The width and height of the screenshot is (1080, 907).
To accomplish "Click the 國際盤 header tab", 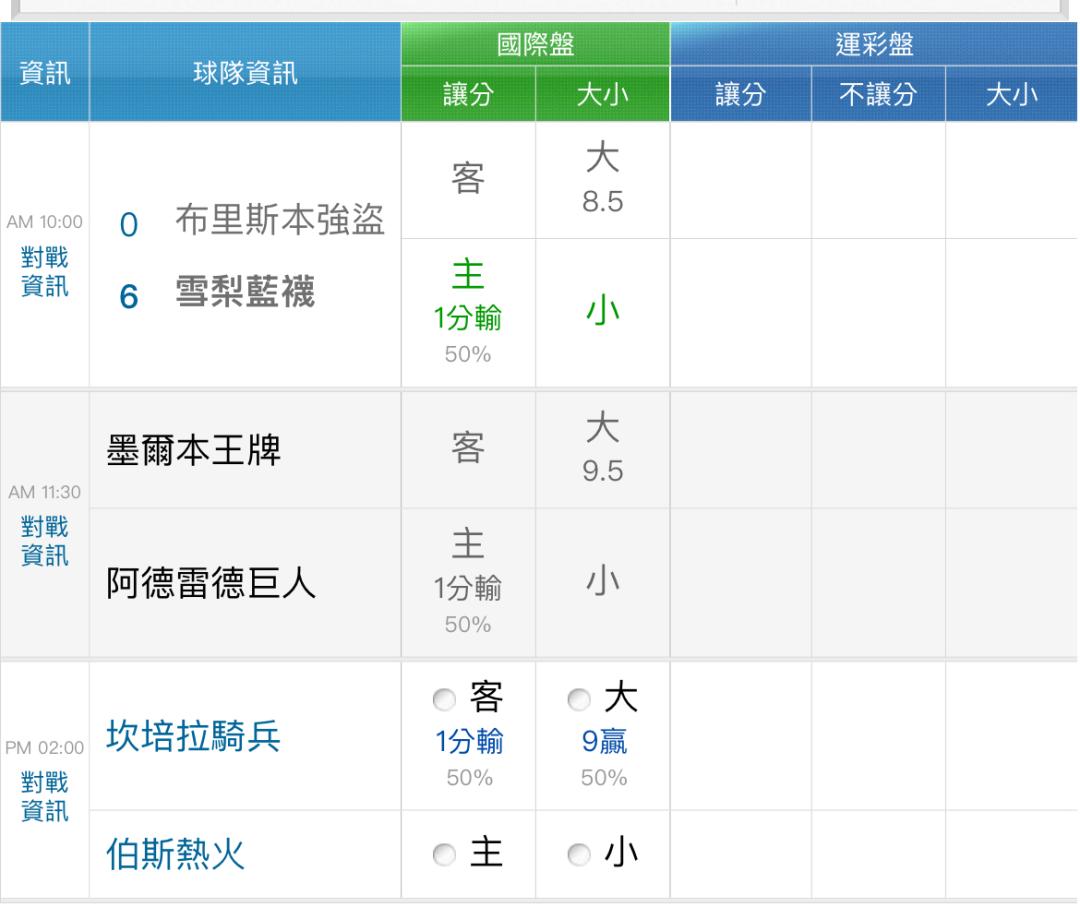I will (535, 44).
